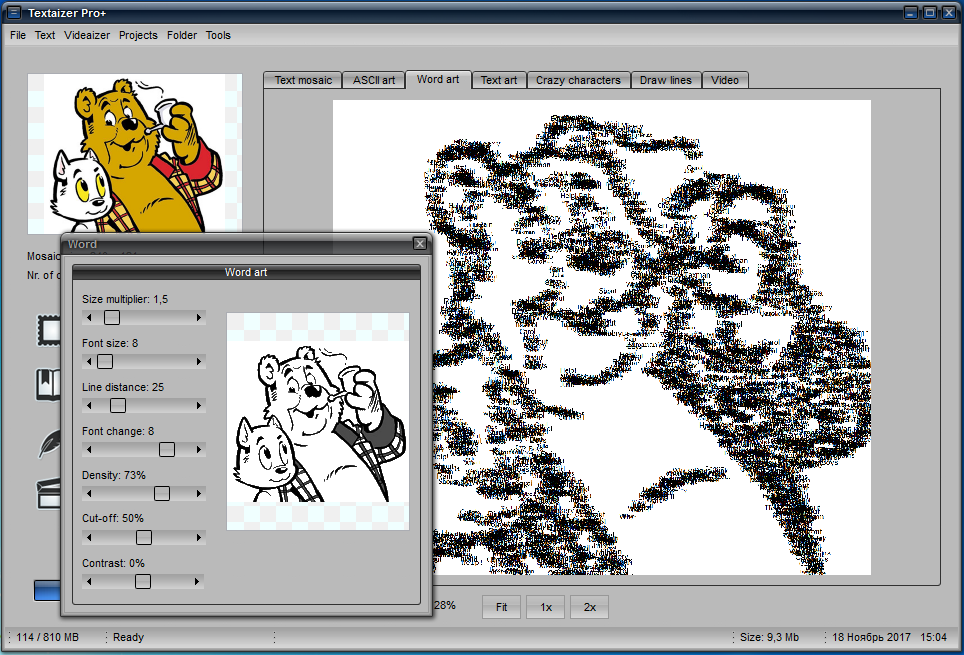Open the Videaizer menu

pyautogui.click(x=87, y=35)
